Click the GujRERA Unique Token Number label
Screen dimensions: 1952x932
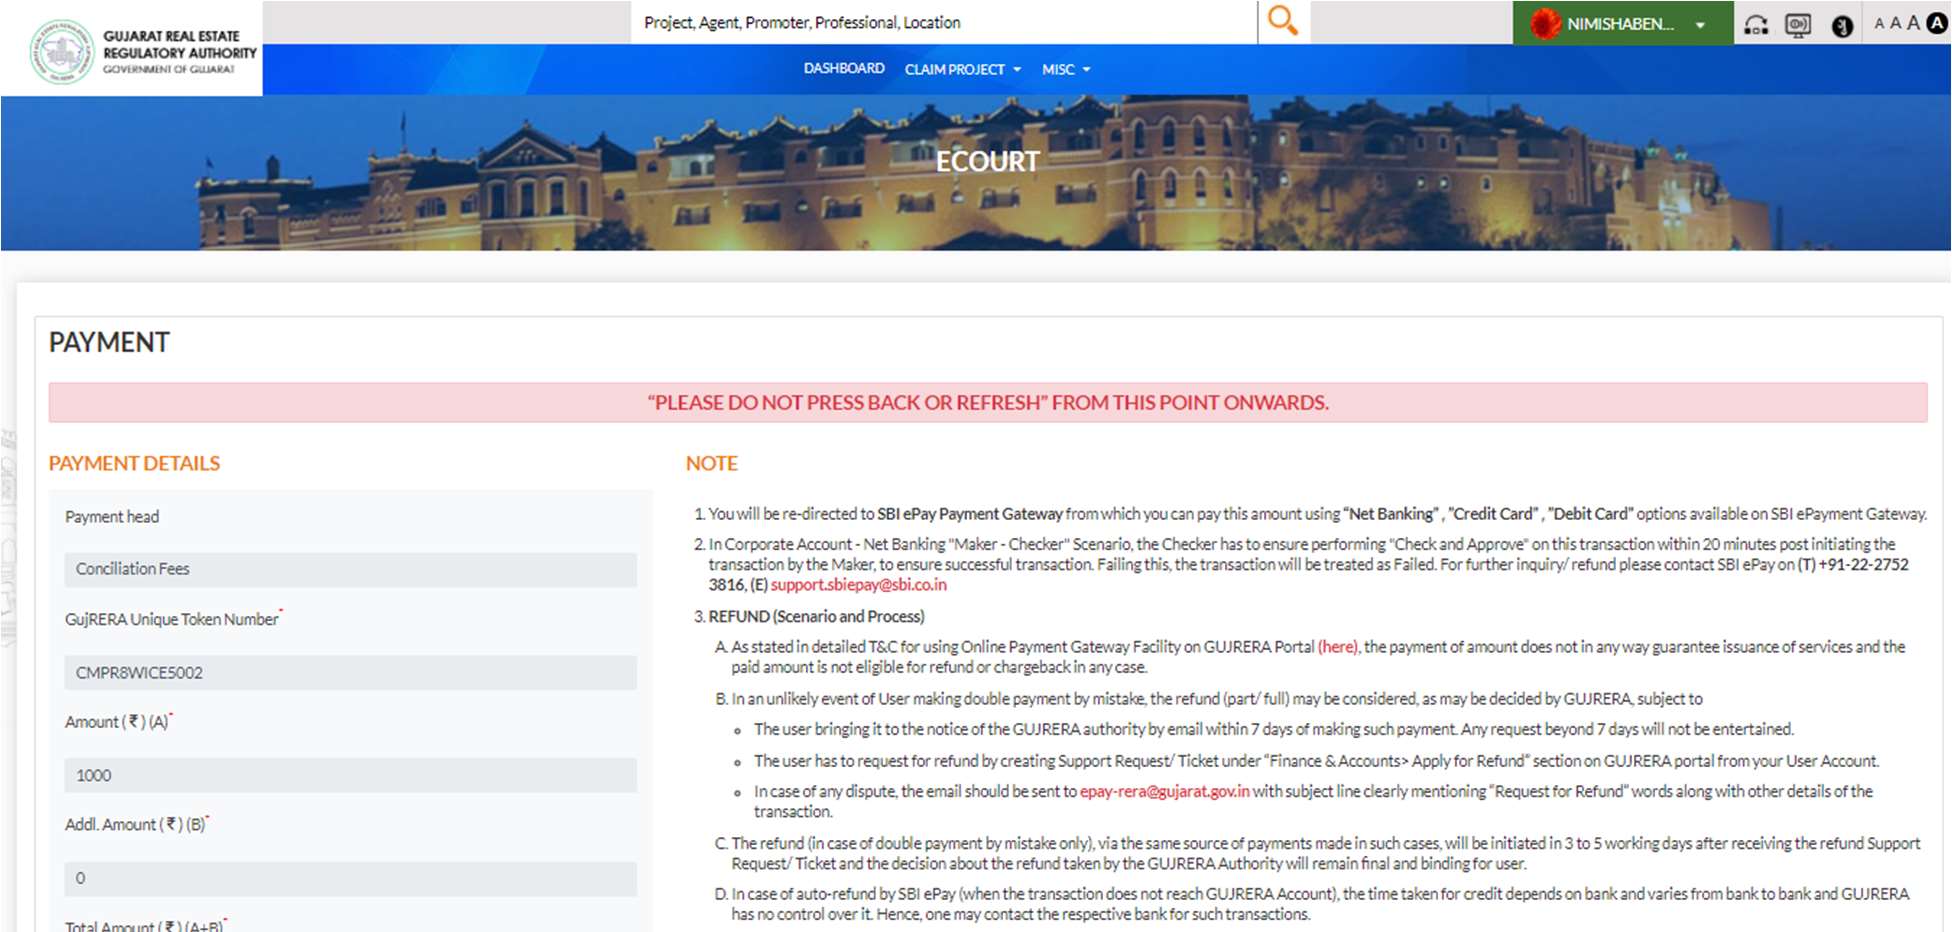tap(172, 619)
